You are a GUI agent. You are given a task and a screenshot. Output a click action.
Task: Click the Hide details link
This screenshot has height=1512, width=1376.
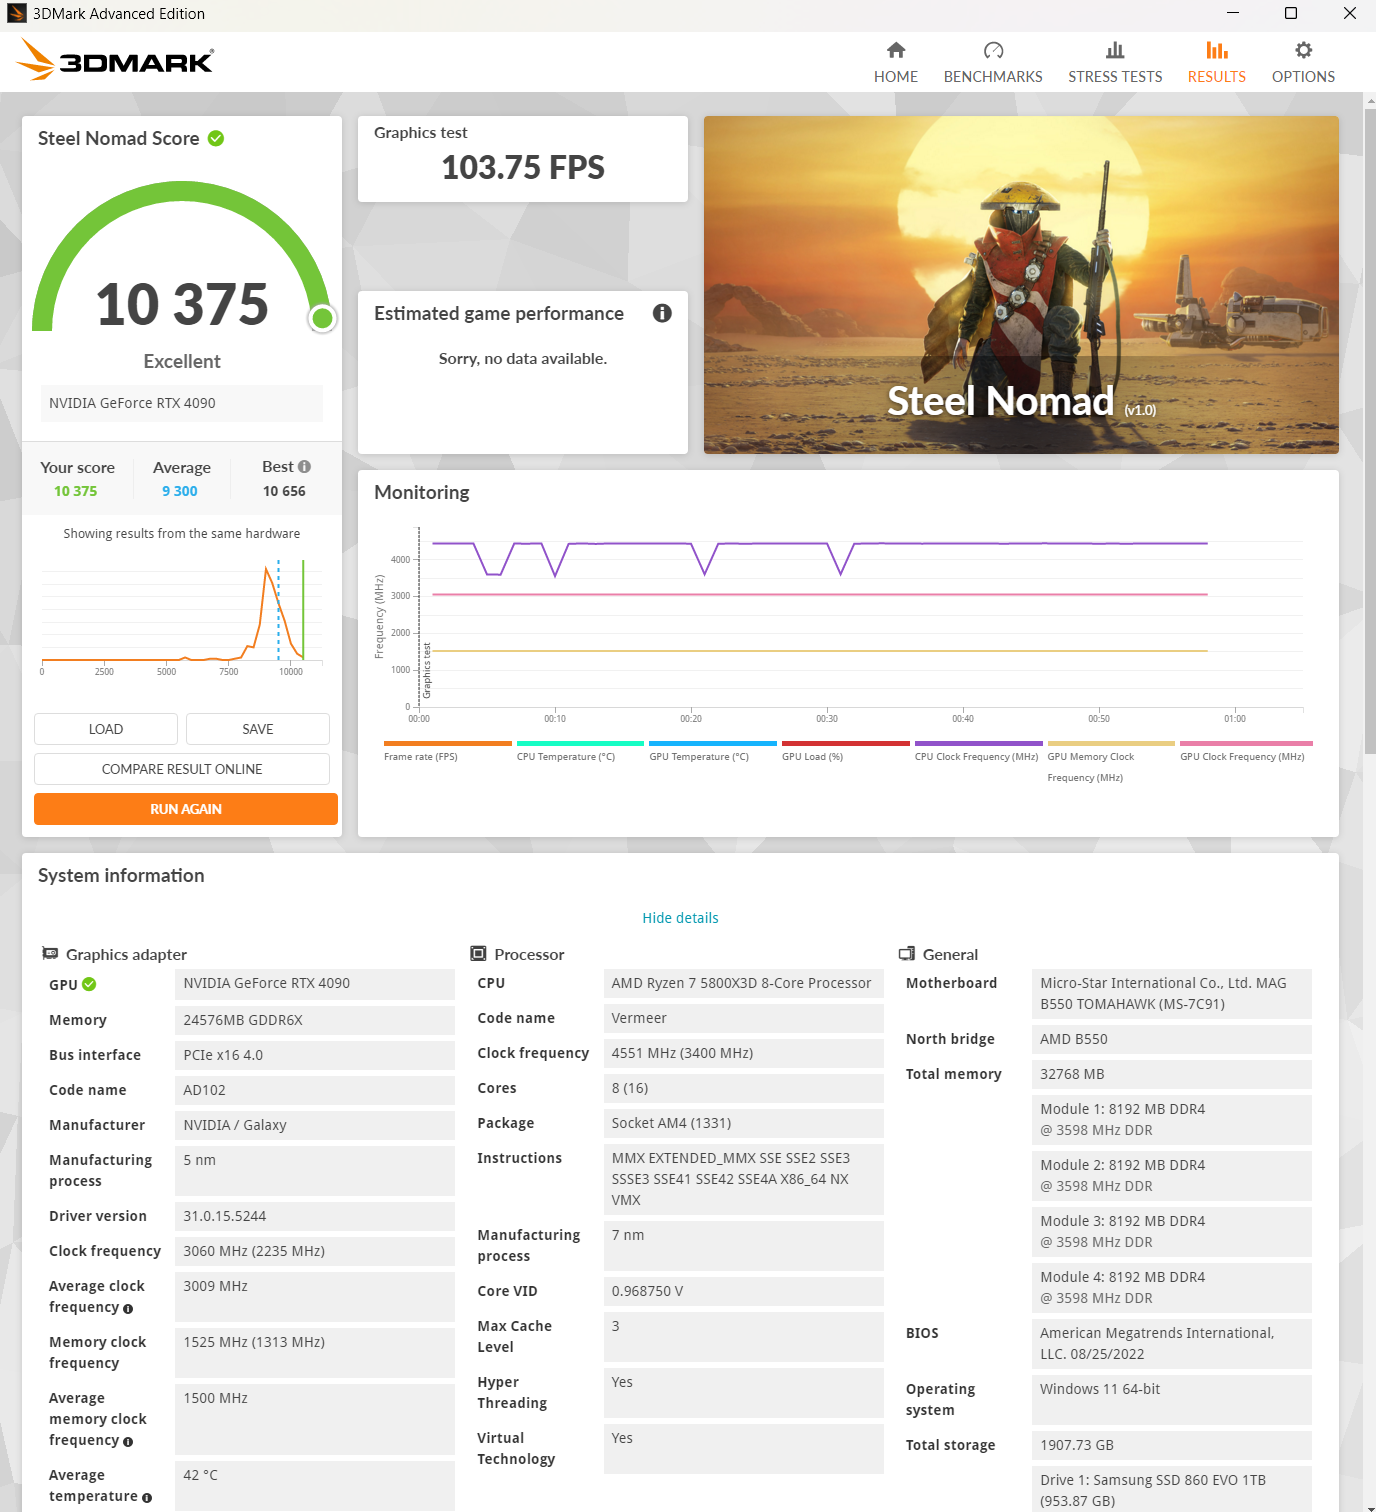(x=680, y=918)
